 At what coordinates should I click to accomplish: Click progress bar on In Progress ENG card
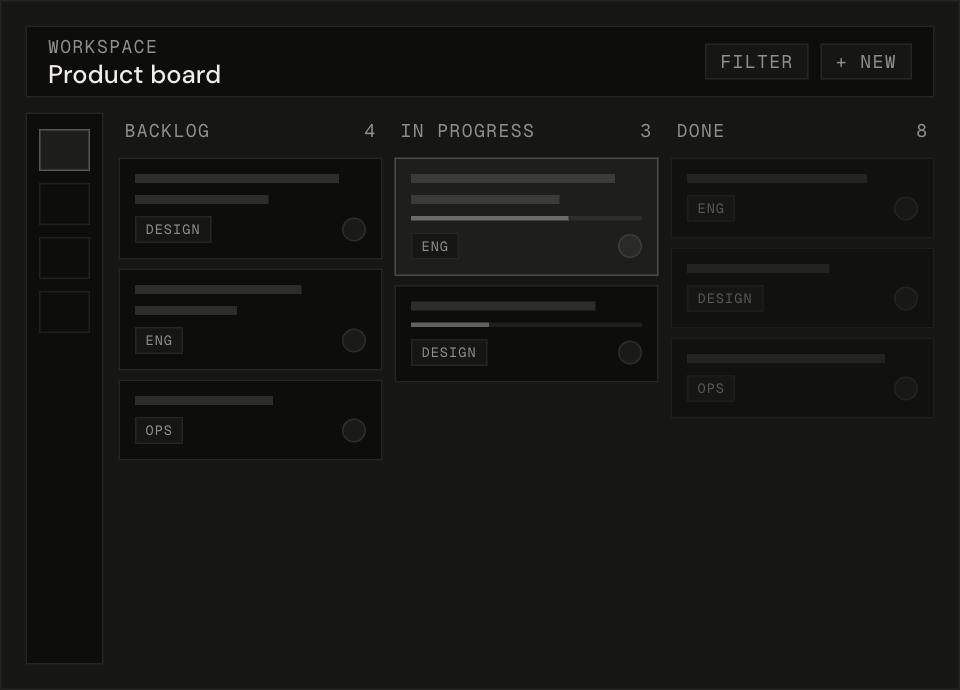pos(526,218)
